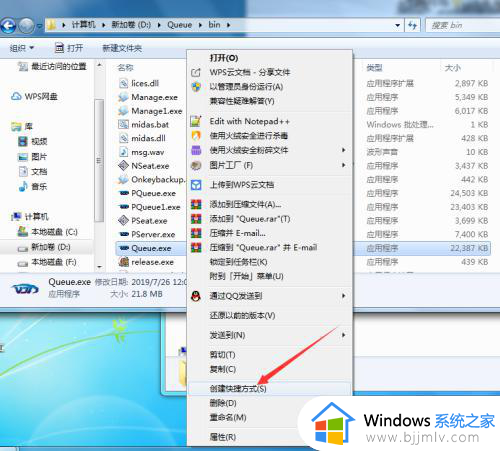Screen dimensions: 500x451
Task: Select 最近访问的位置 in navigation pane
Action: [x=53, y=67]
